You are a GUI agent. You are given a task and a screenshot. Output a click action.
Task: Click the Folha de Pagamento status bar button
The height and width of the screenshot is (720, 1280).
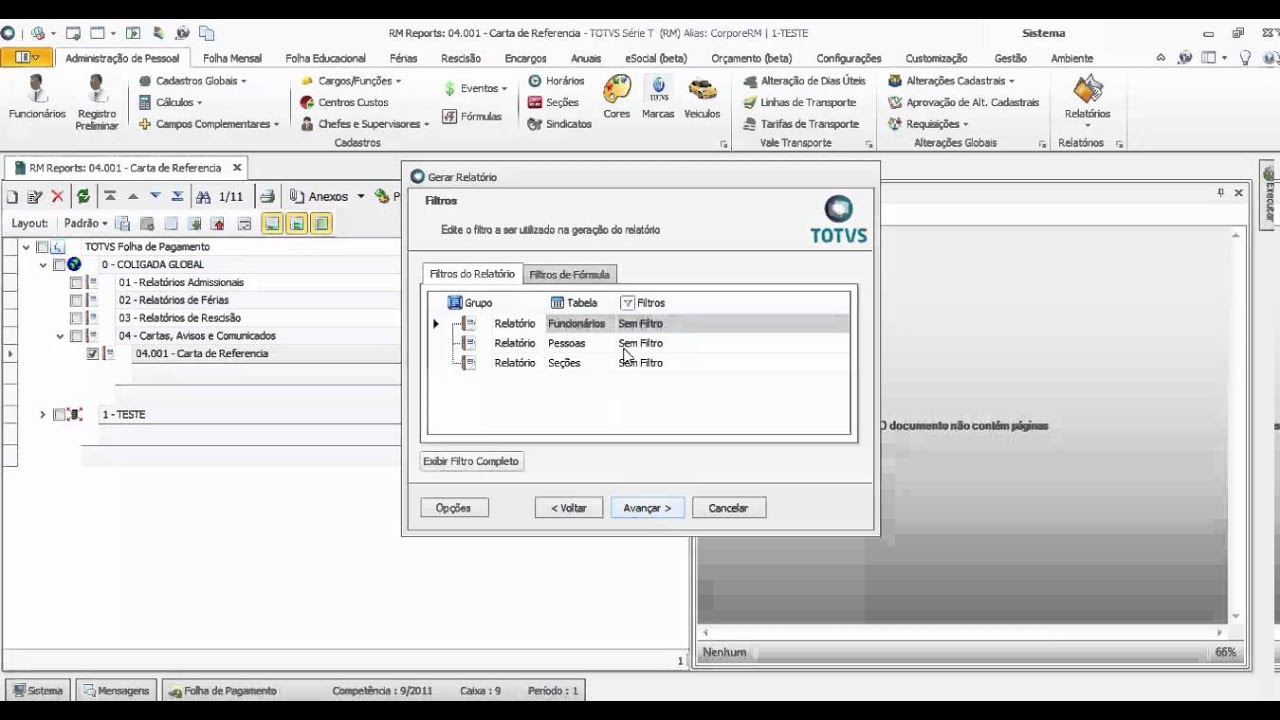(x=223, y=690)
